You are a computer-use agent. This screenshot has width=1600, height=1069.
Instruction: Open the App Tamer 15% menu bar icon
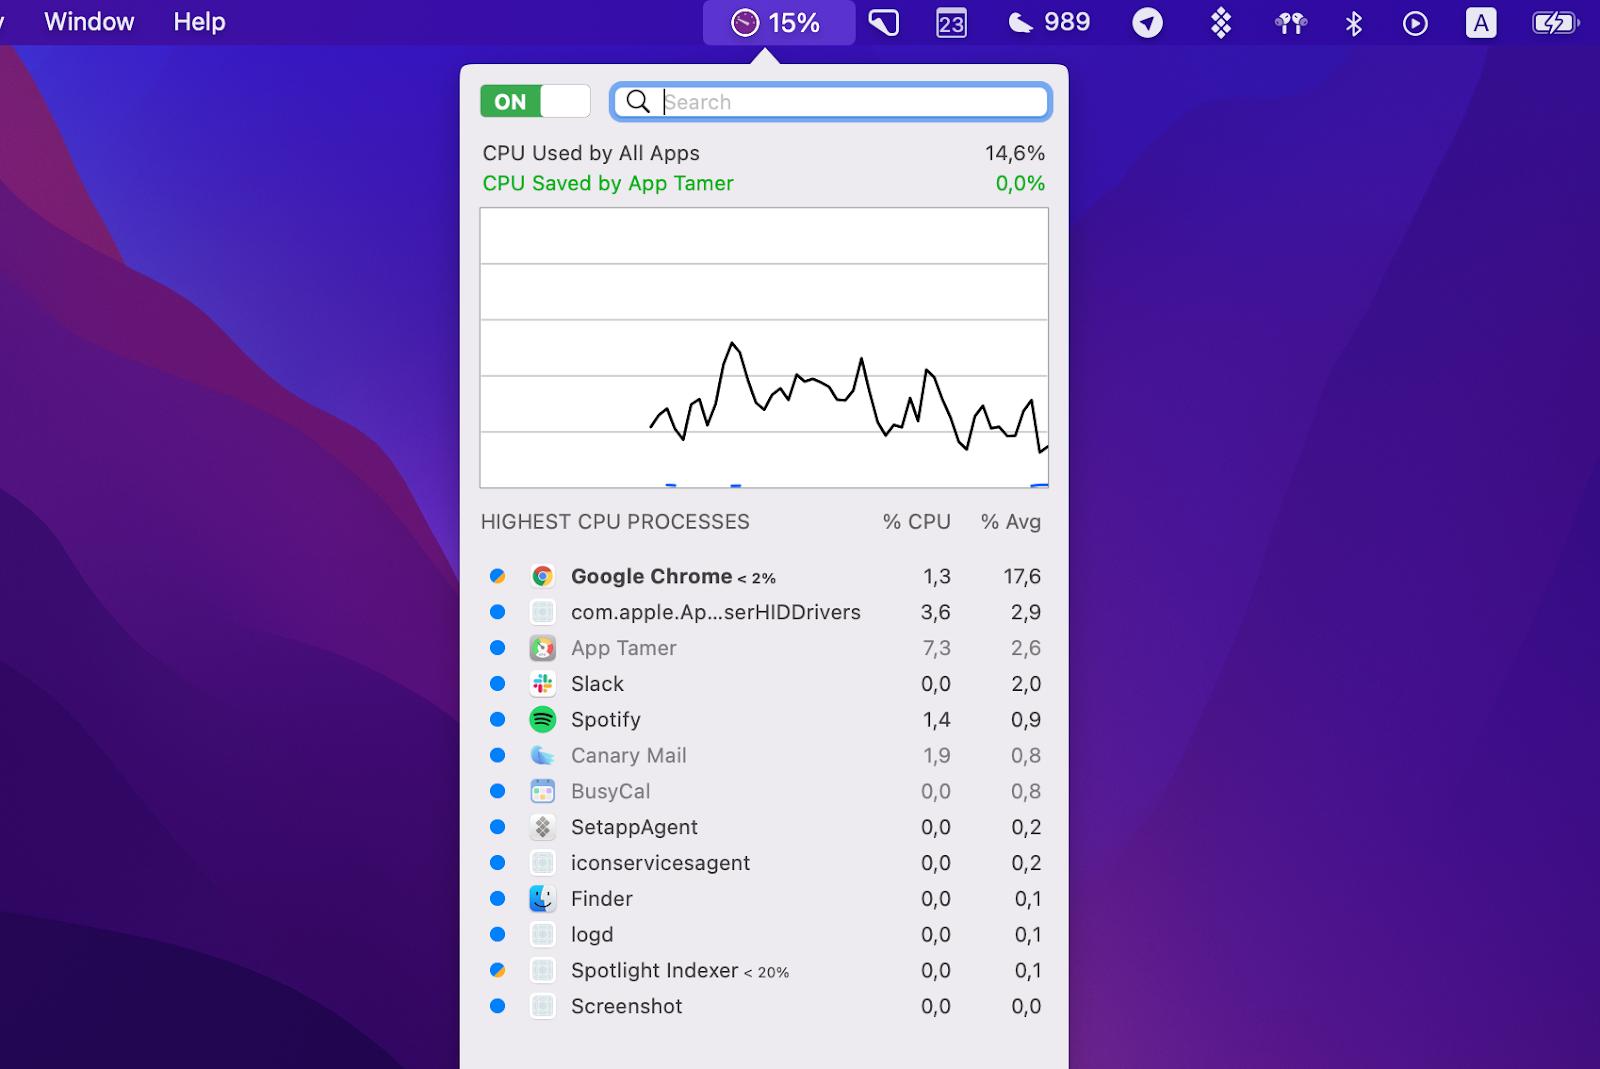click(778, 22)
